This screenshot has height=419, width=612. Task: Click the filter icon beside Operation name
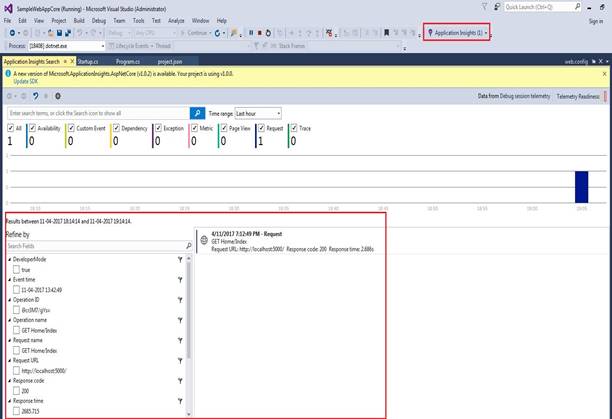tap(179, 320)
